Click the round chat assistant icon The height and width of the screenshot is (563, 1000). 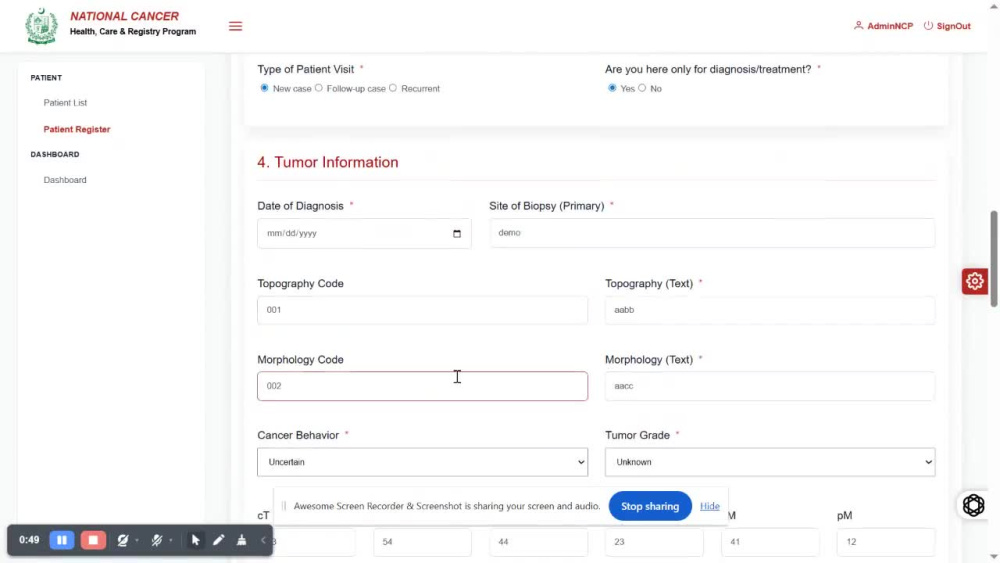973,505
